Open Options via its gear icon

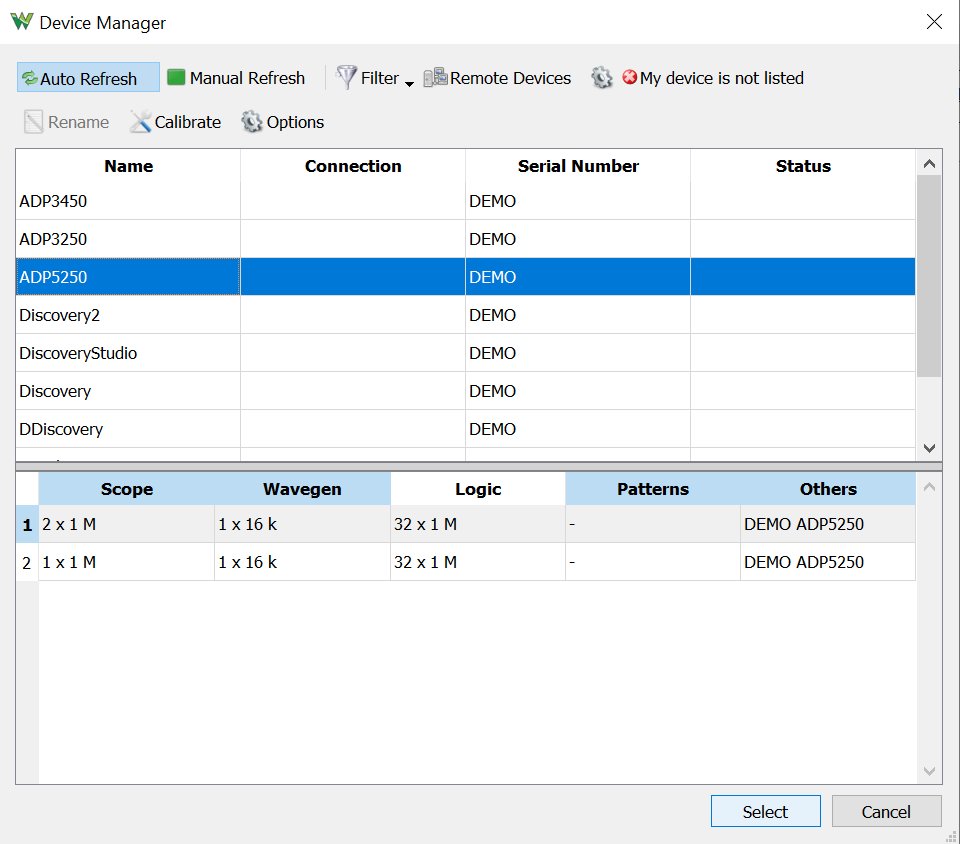(x=251, y=122)
